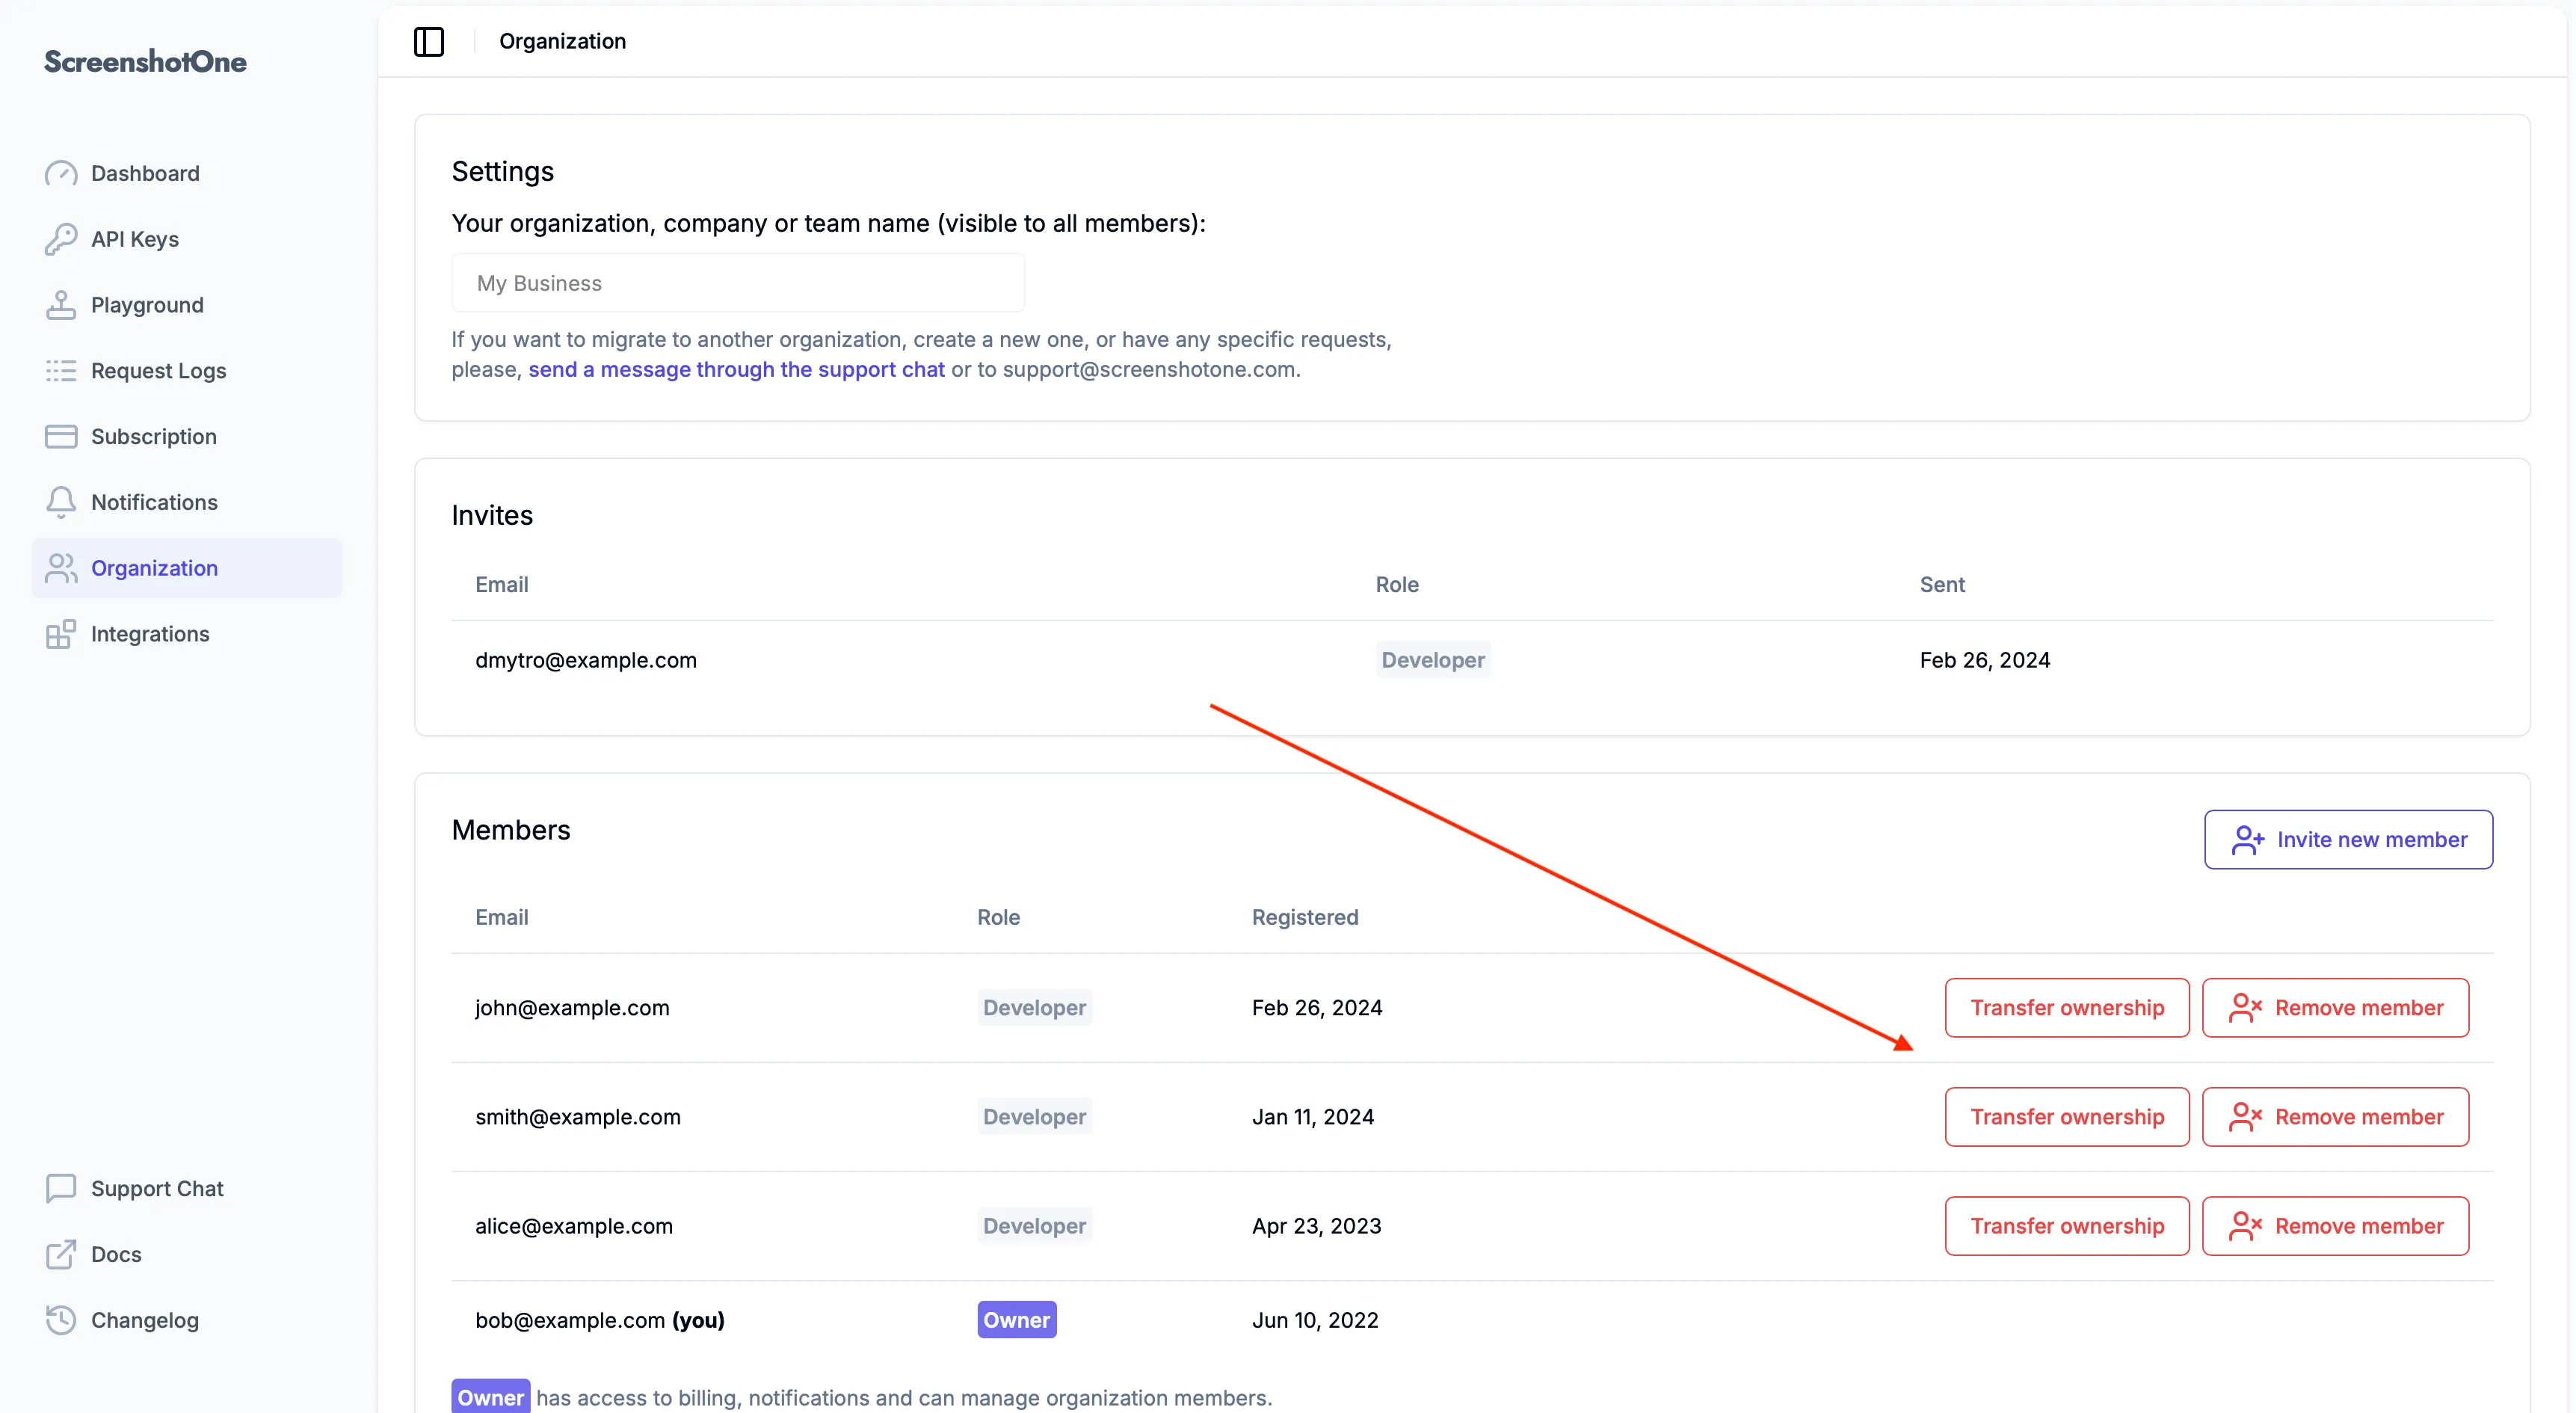Viewport: 2576px width, 1413px height.
Task: Select Organization in the sidebar navigation
Action: (155, 567)
